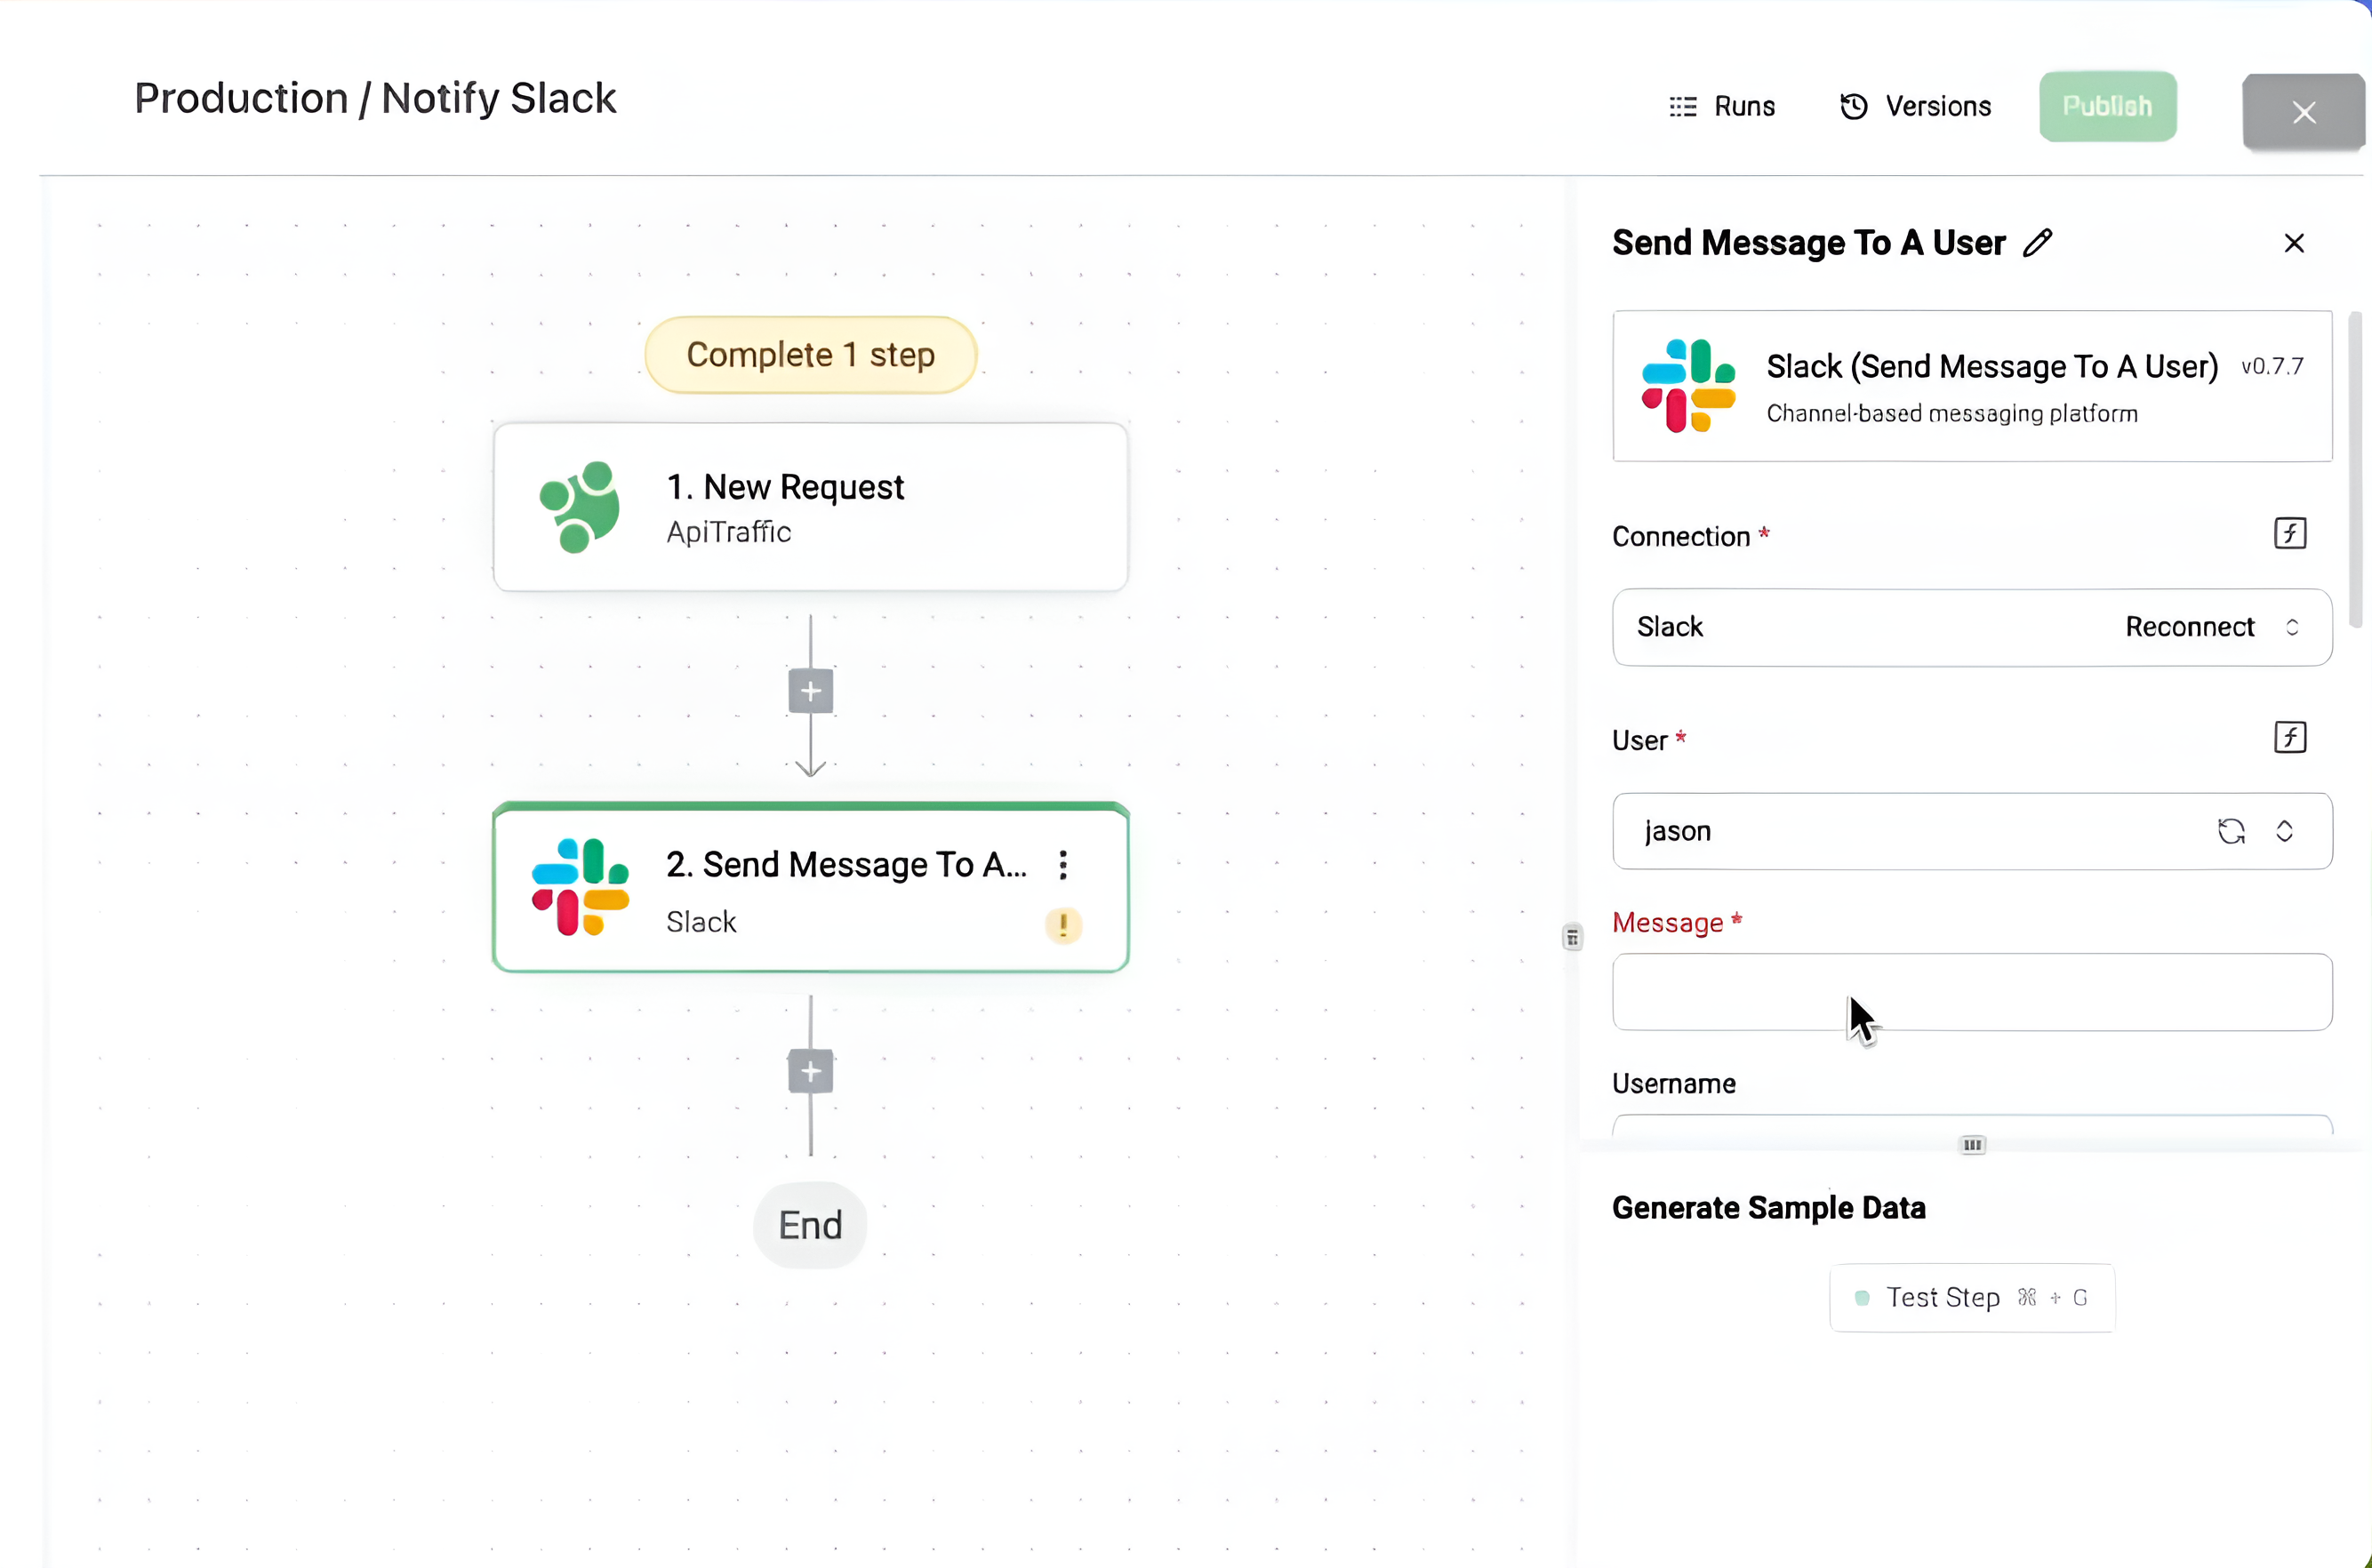Image resolution: width=2372 pixels, height=1568 pixels.
Task: Click the pencil icon to rename step
Action: click(2037, 243)
